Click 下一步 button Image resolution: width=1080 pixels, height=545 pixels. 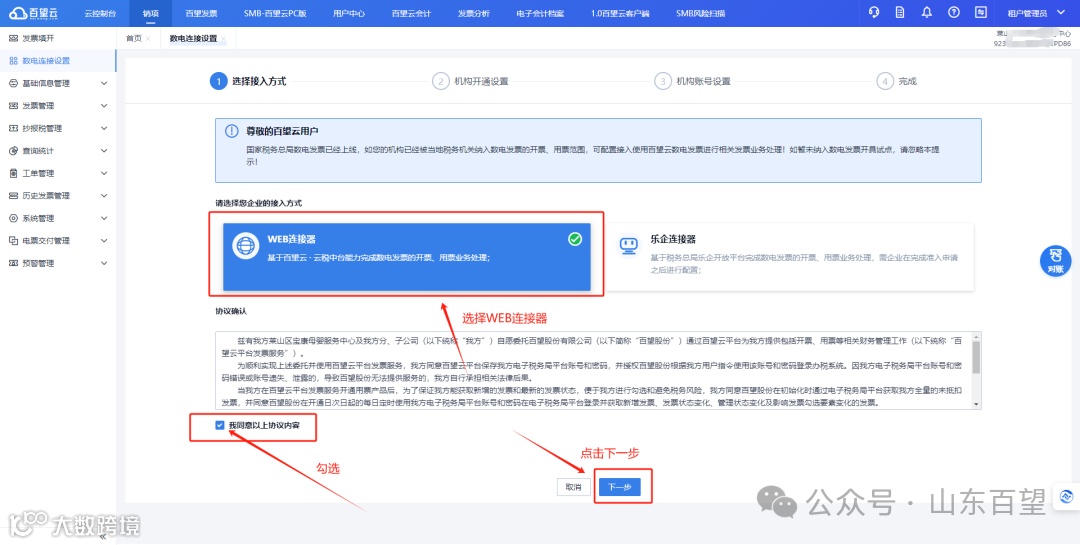coord(619,487)
